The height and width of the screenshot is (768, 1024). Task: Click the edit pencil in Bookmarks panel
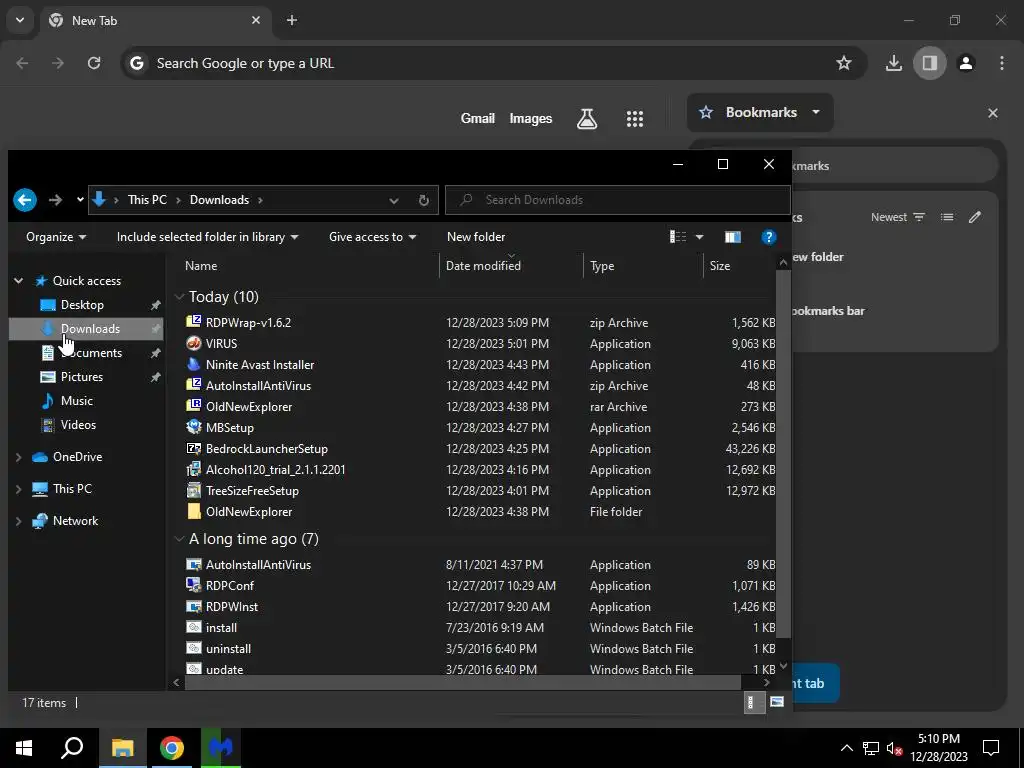974,217
